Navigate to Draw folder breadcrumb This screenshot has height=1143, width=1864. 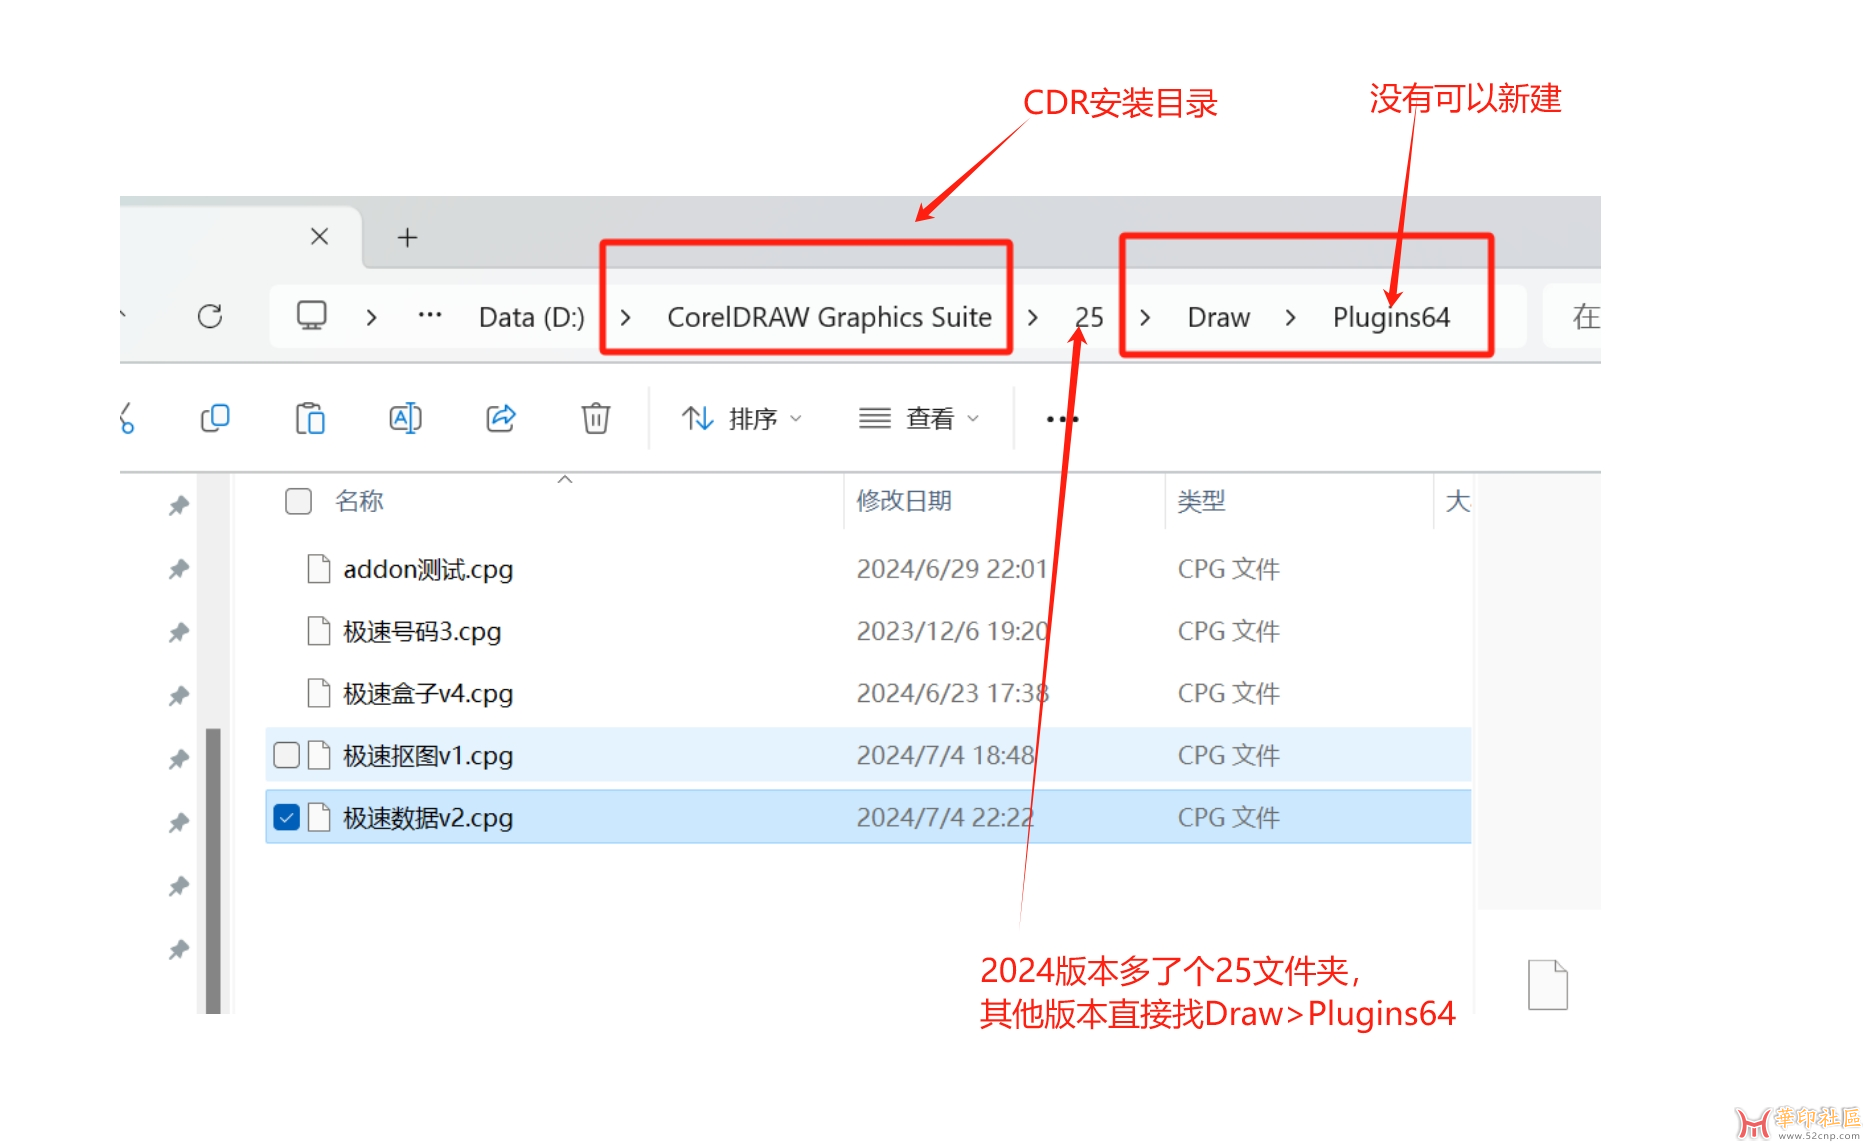[x=1218, y=317]
